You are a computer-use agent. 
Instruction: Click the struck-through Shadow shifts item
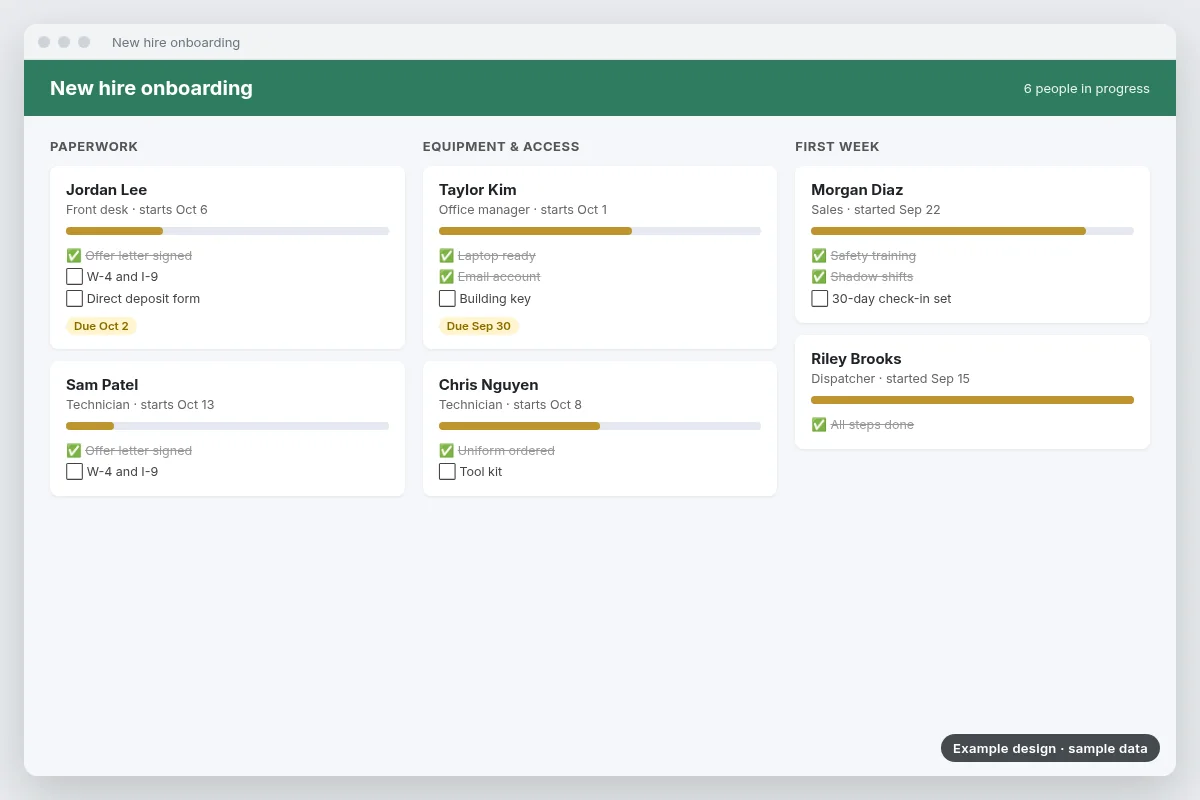[872, 277]
